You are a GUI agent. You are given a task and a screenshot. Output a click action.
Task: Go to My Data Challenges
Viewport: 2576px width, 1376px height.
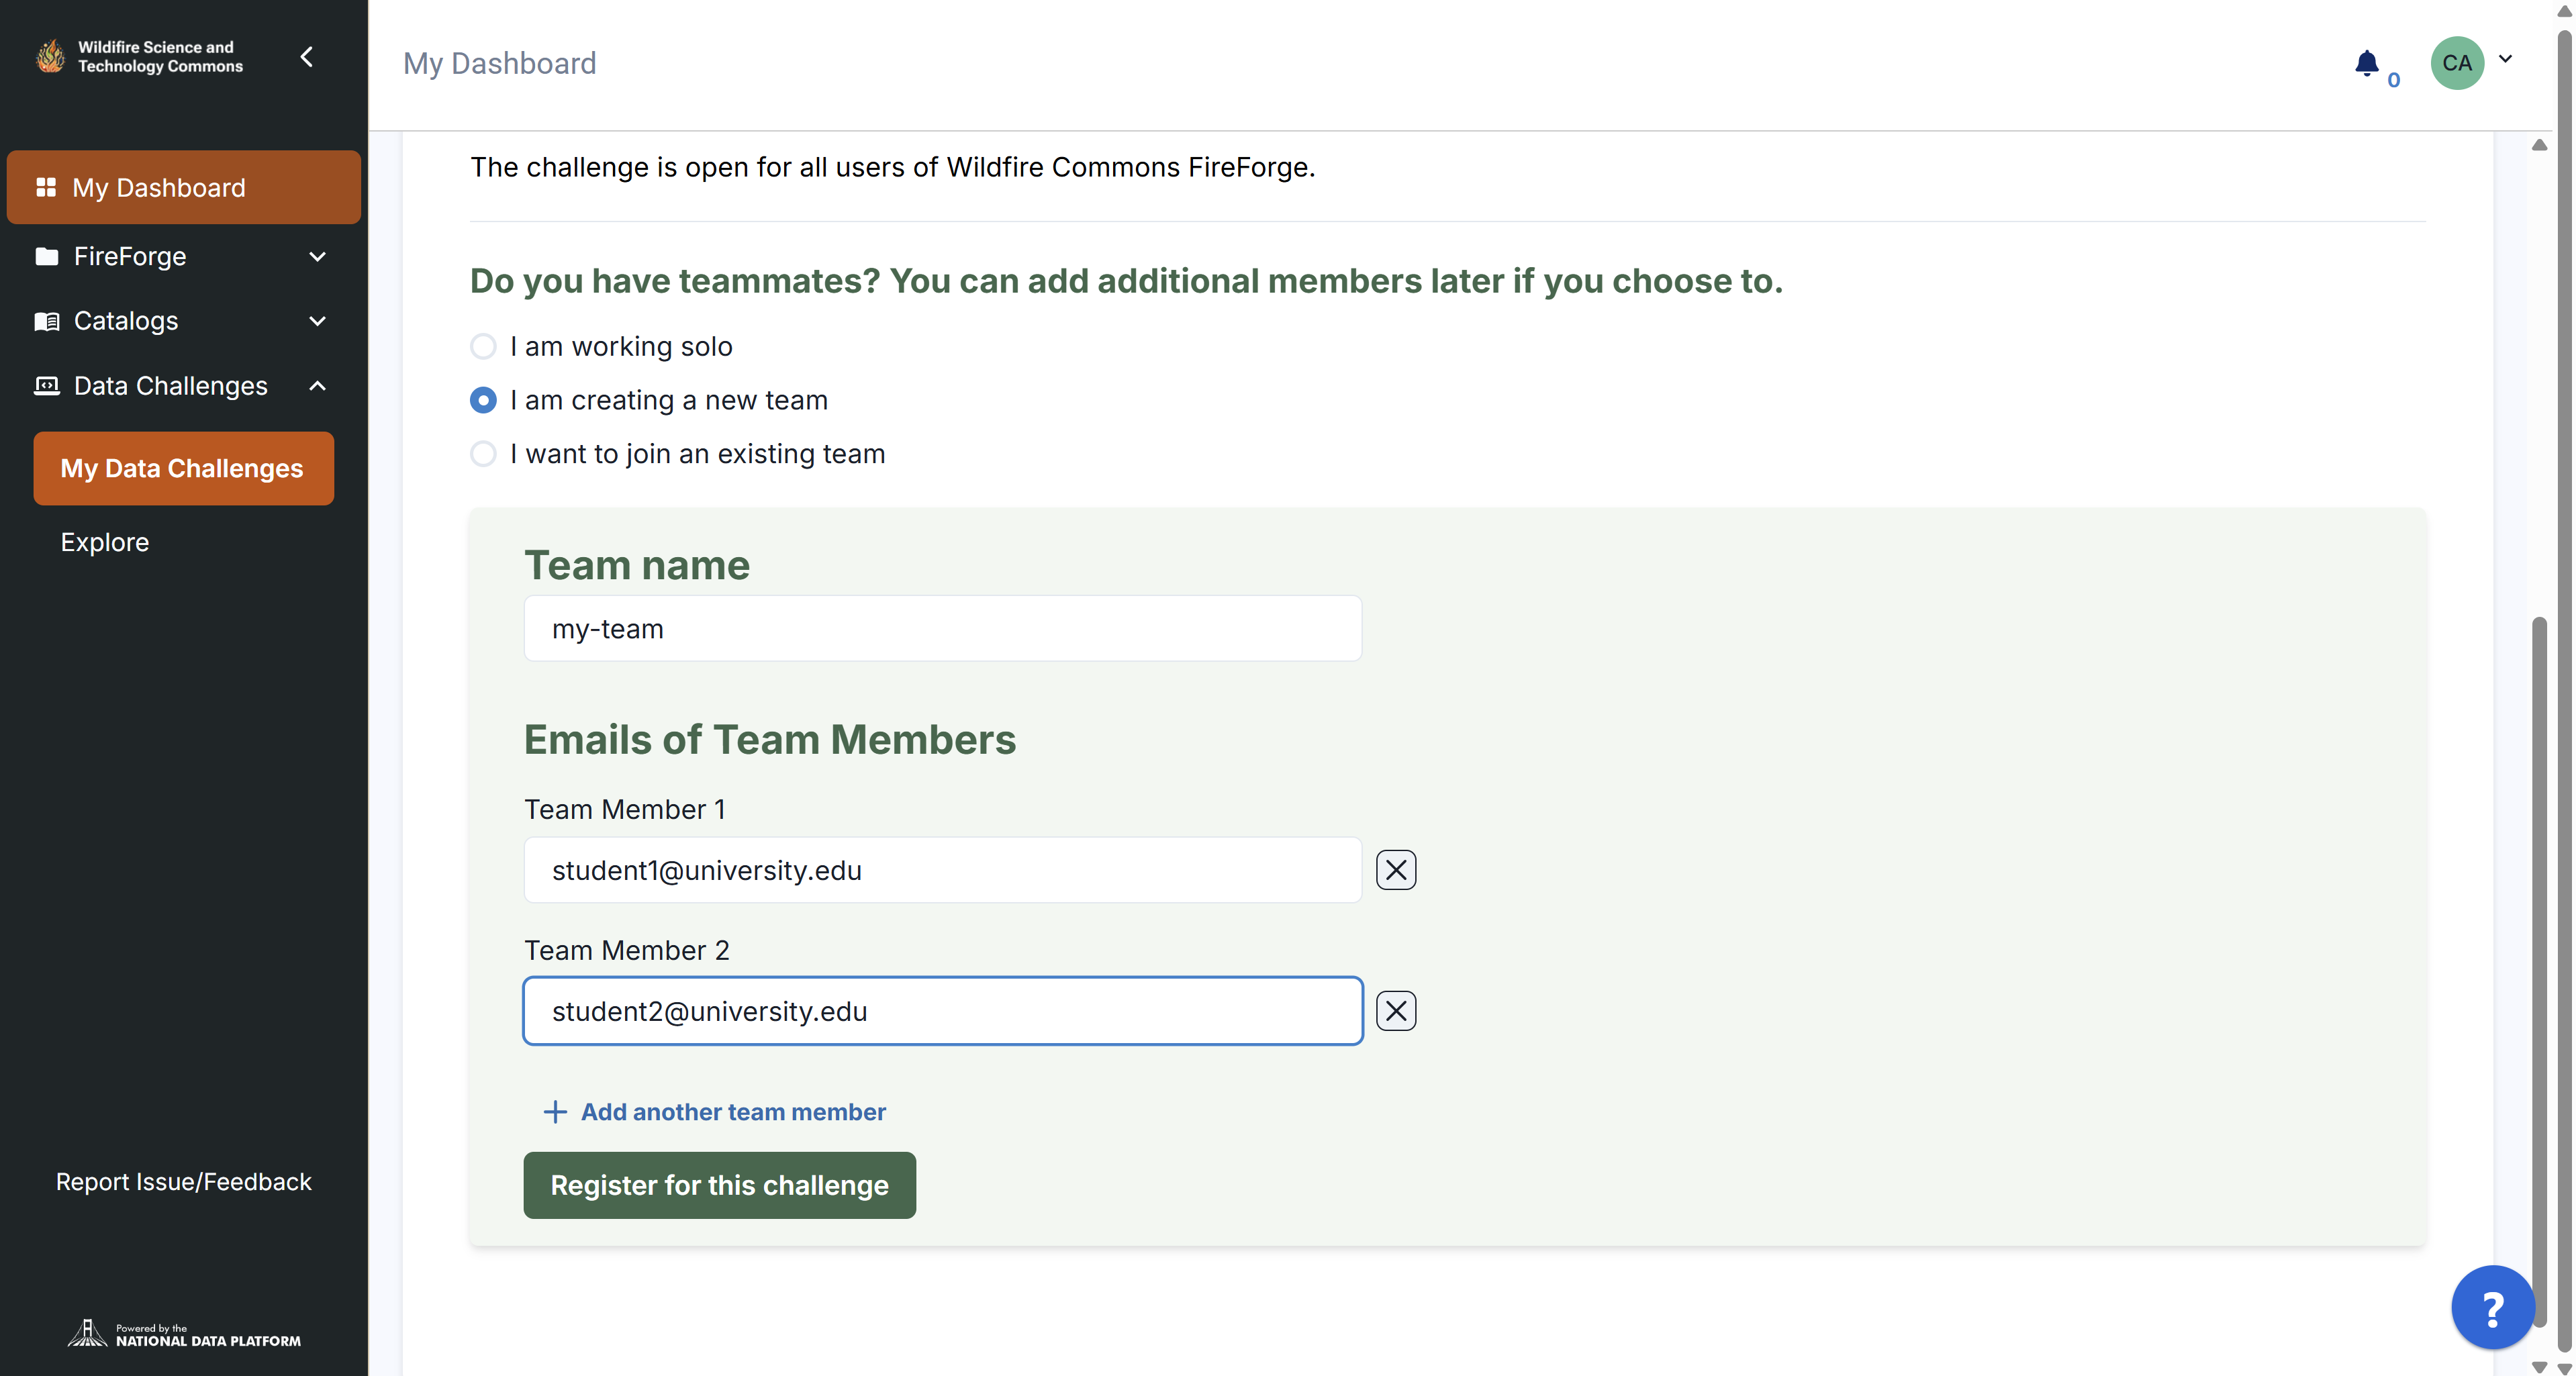click(183, 468)
